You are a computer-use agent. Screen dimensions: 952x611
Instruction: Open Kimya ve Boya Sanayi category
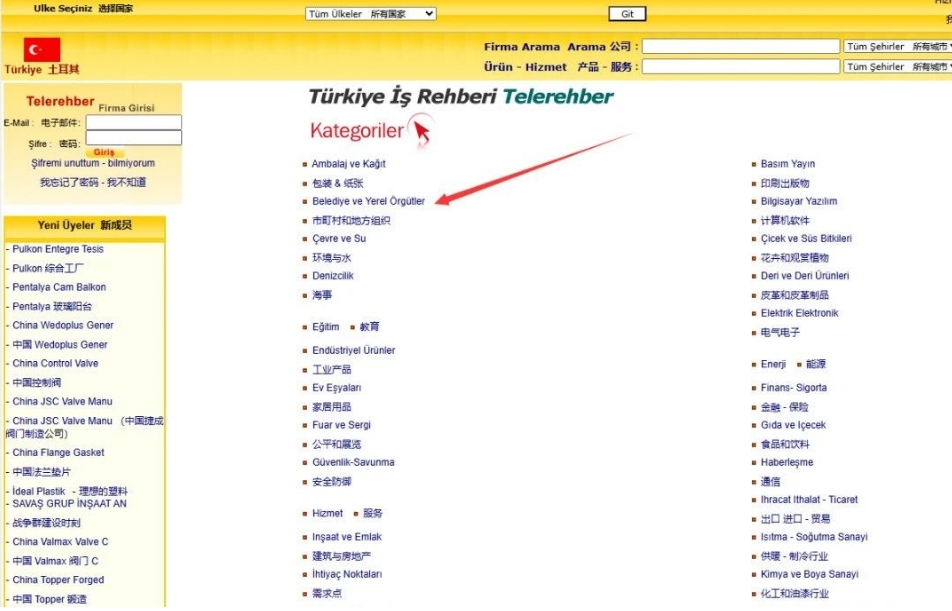809,574
